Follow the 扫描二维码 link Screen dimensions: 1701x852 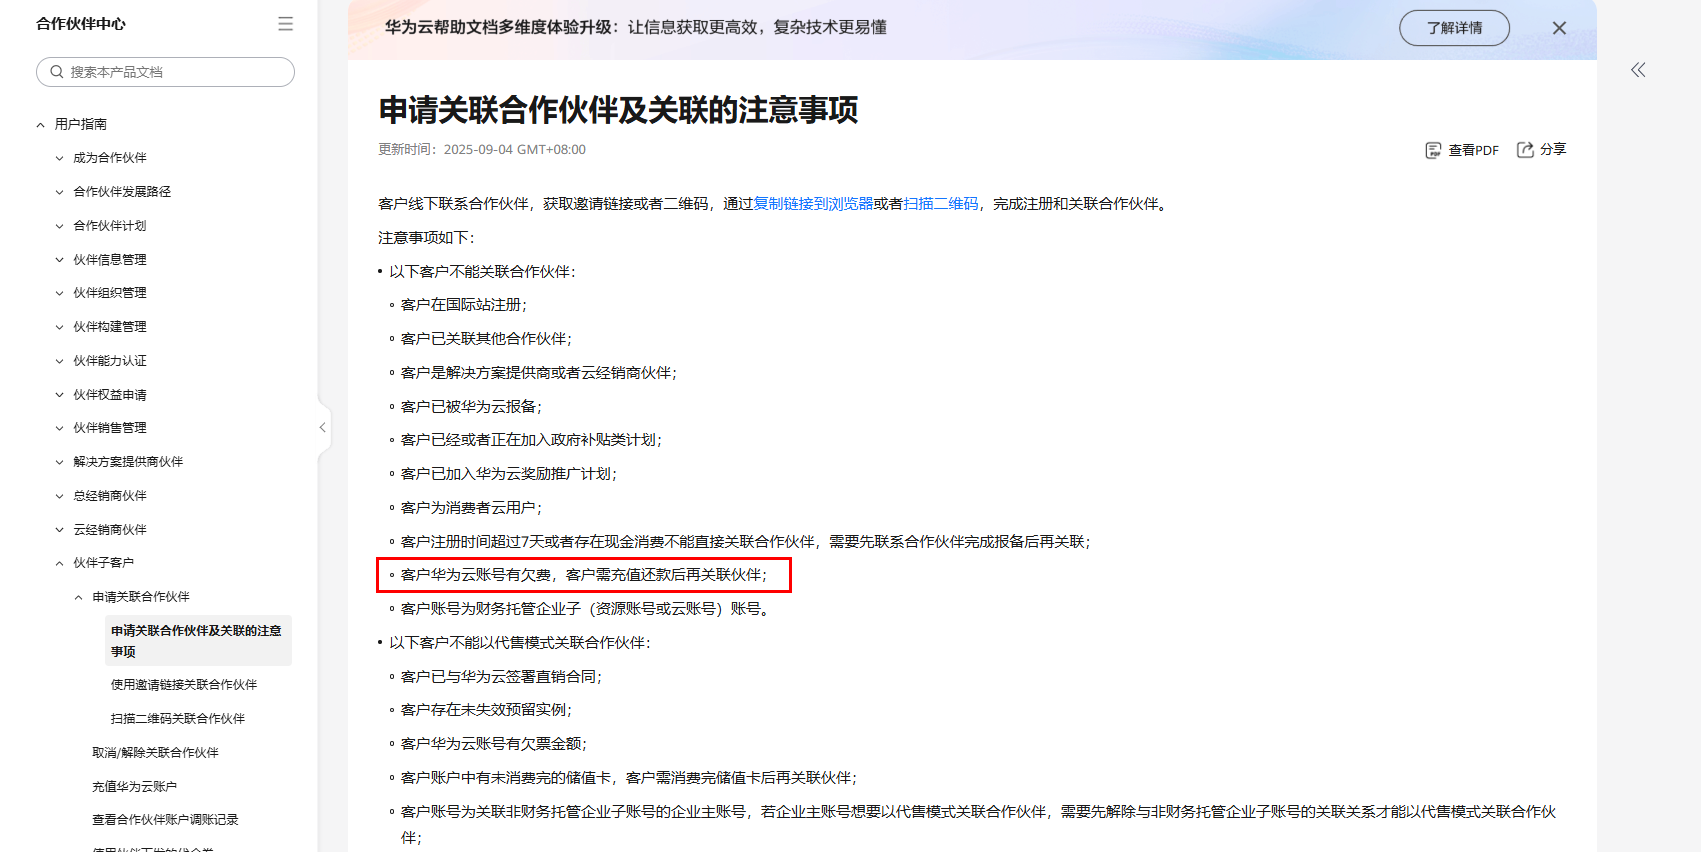[x=941, y=204]
